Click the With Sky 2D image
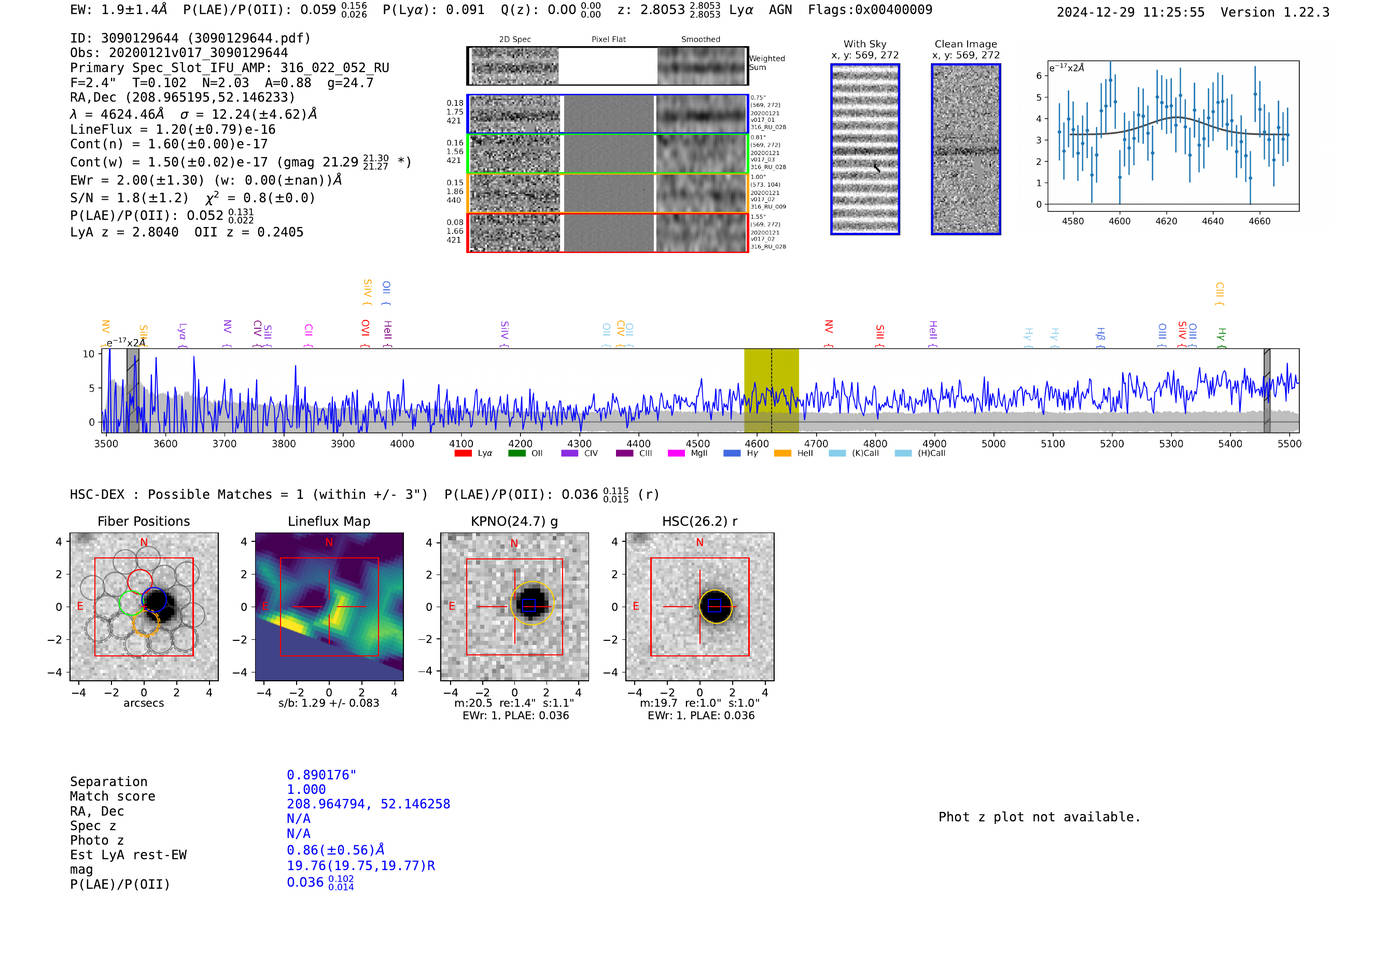The image size is (1400, 953). click(x=865, y=149)
